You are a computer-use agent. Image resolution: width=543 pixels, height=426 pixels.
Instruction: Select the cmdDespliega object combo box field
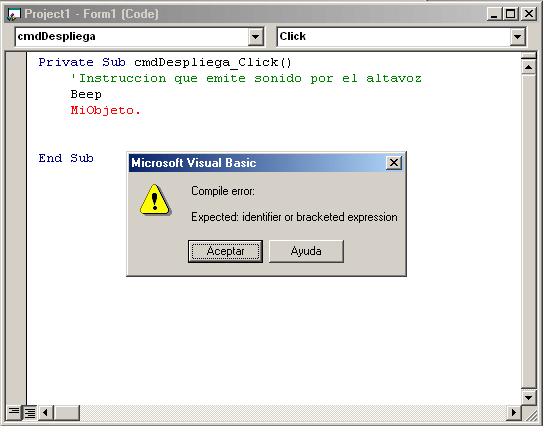139,36
